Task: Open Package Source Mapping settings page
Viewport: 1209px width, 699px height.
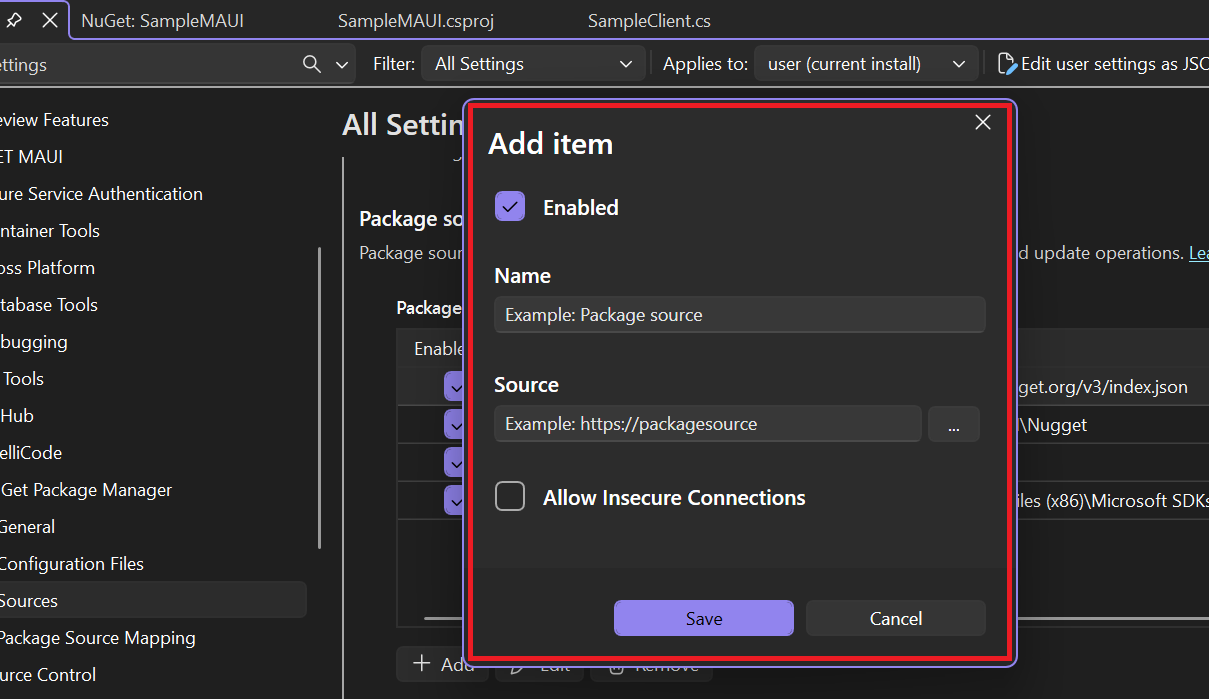Action: (x=98, y=637)
